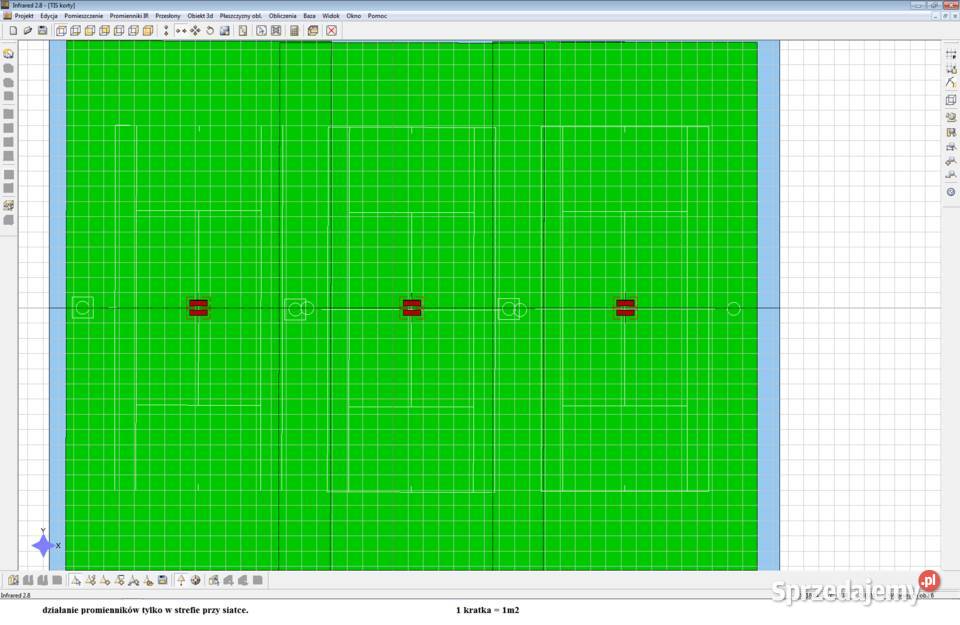Open the Widok menu
Viewport: 960px width, 625px height.
click(331, 16)
